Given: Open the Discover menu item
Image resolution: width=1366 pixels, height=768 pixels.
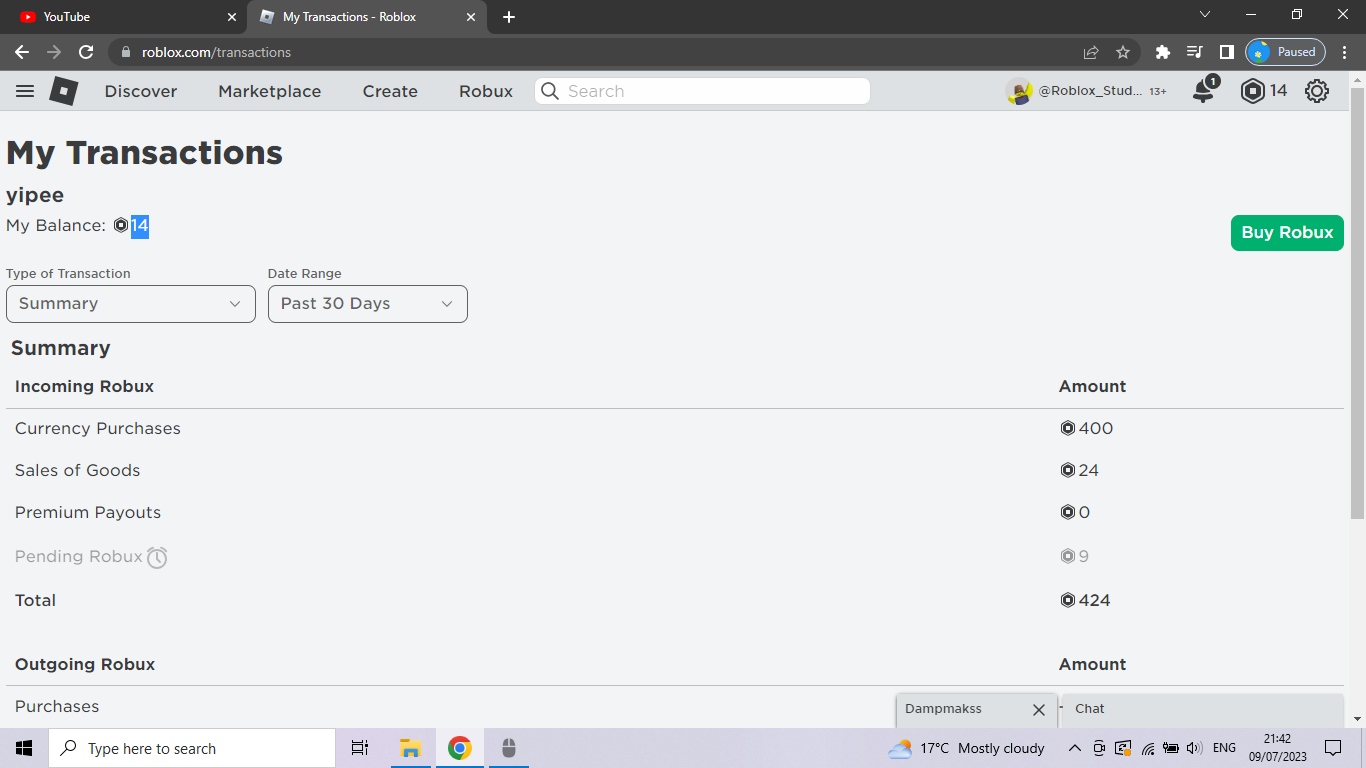Looking at the screenshot, I should click(x=141, y=91).
